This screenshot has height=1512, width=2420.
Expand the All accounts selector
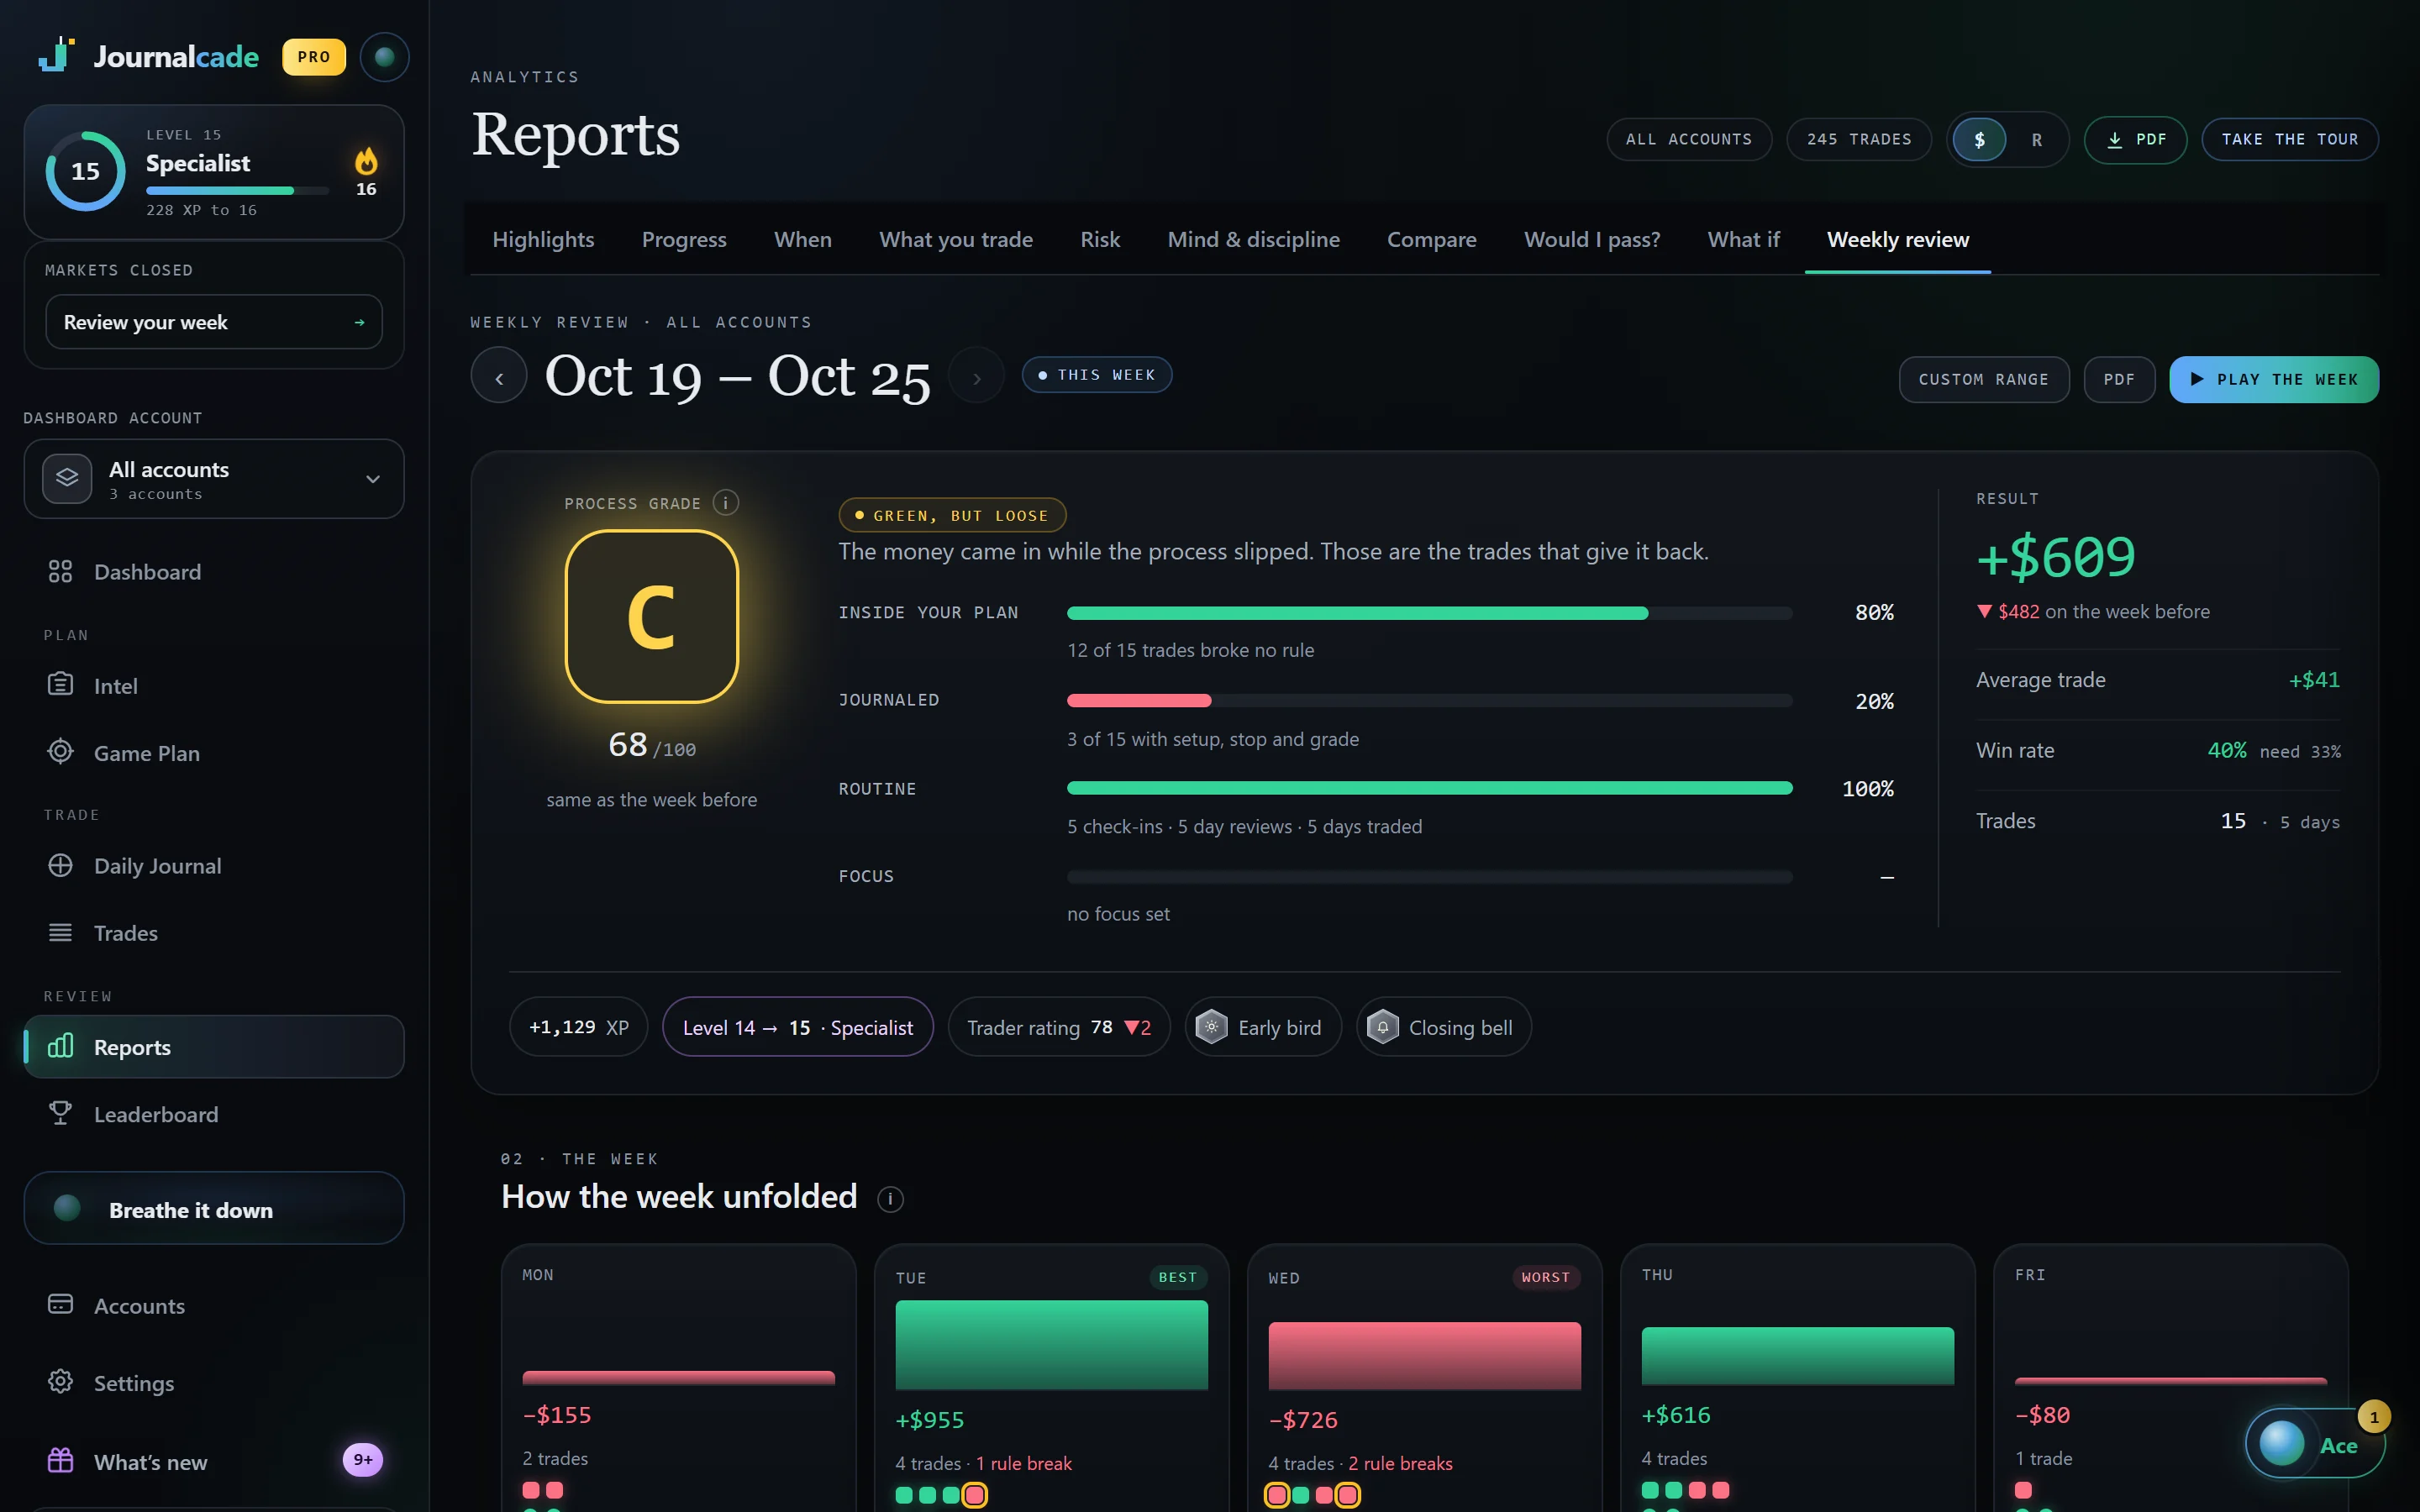[213, 479]
